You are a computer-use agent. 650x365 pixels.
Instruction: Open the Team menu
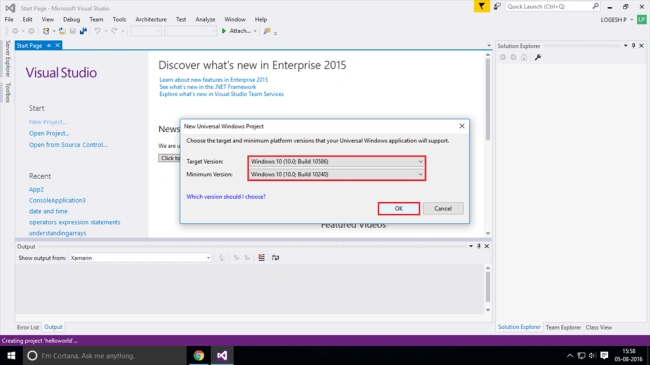coord(96,19)
